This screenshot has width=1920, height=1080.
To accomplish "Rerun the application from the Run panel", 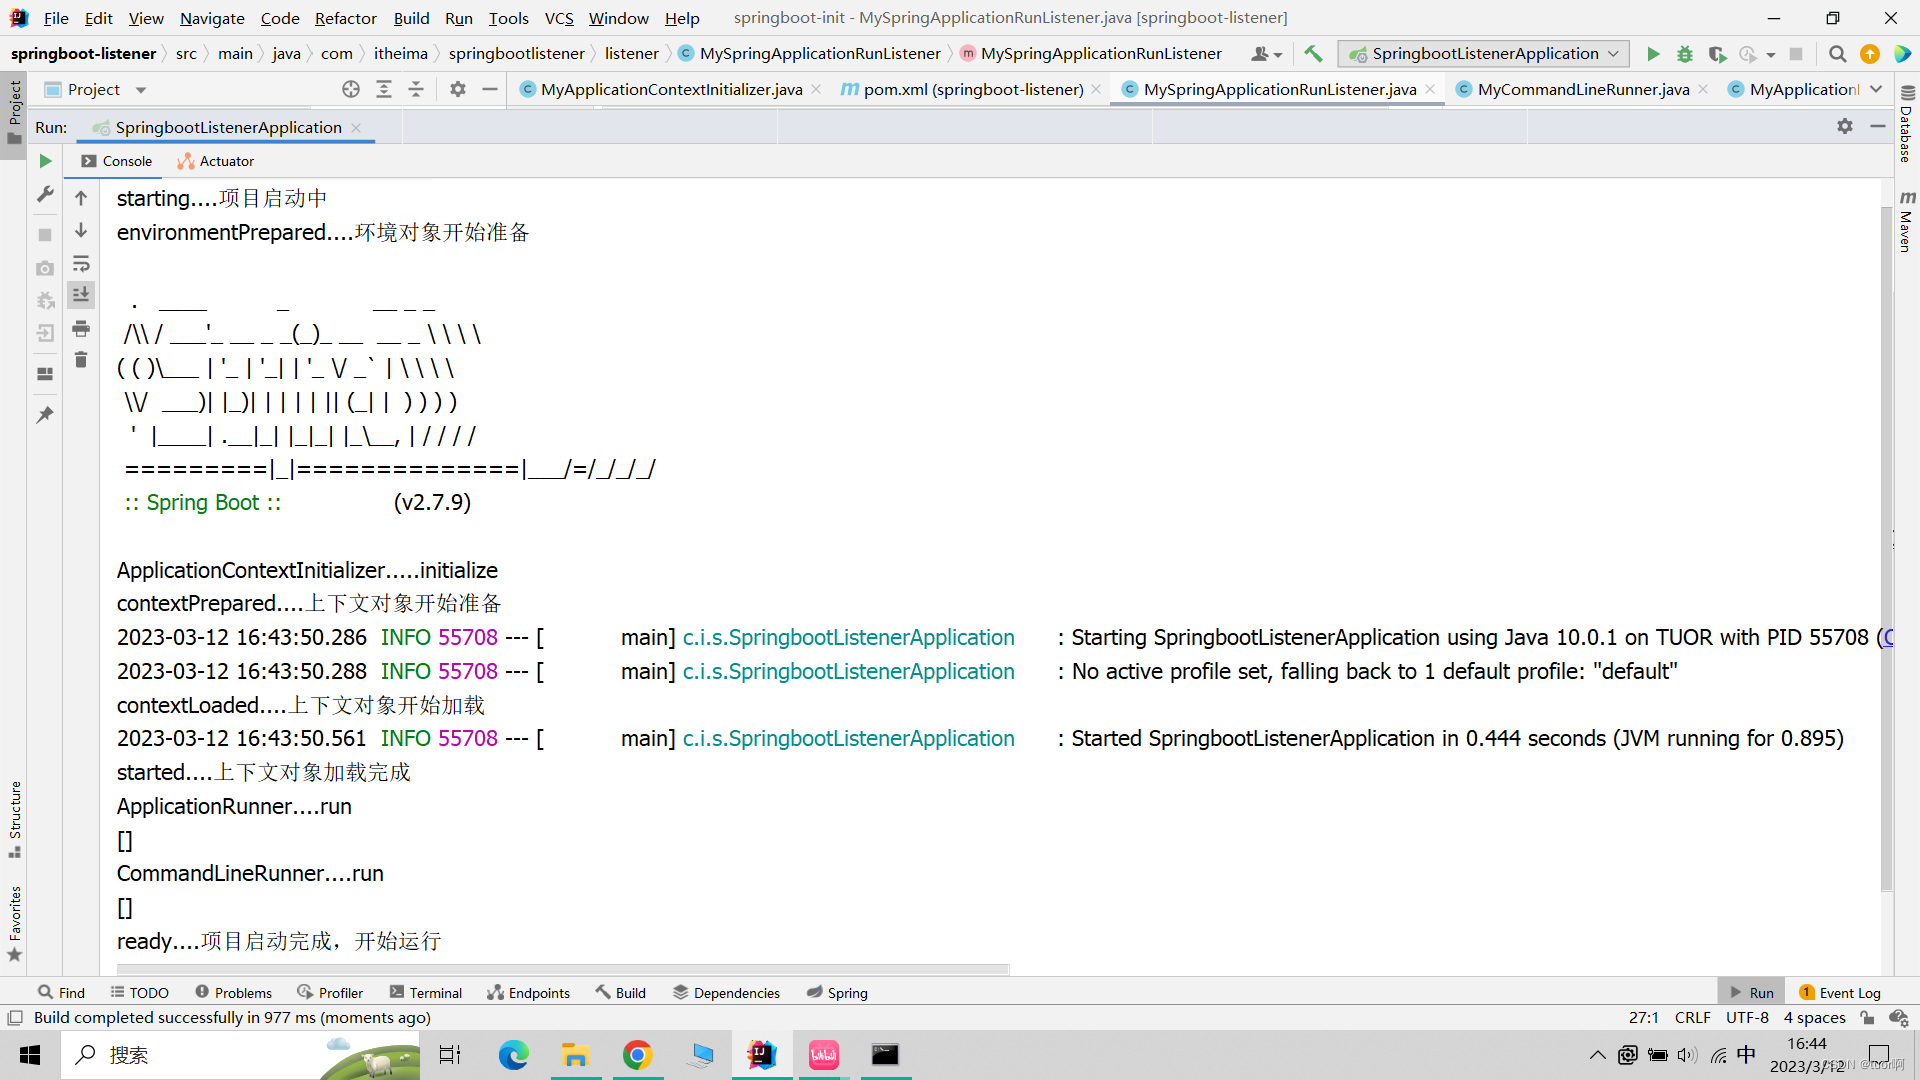I will click(45, 161).
